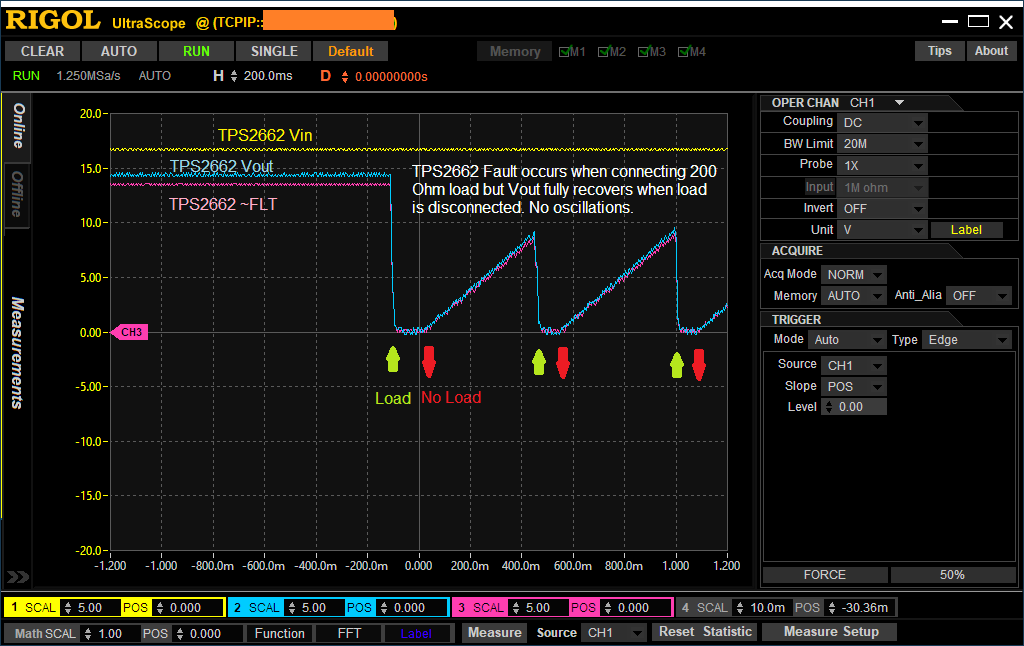Click the FORCE trigger button
Image resolution: width=1024 pixels, height=646 pixels.
(824, 575)
